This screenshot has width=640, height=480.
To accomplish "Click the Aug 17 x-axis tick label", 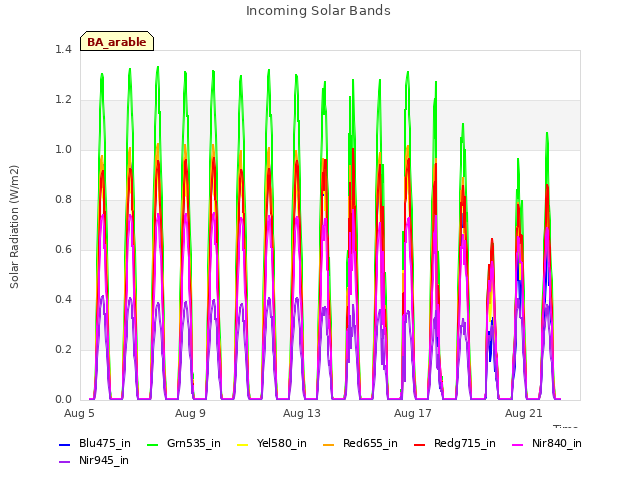I will [x=413, y=413].
